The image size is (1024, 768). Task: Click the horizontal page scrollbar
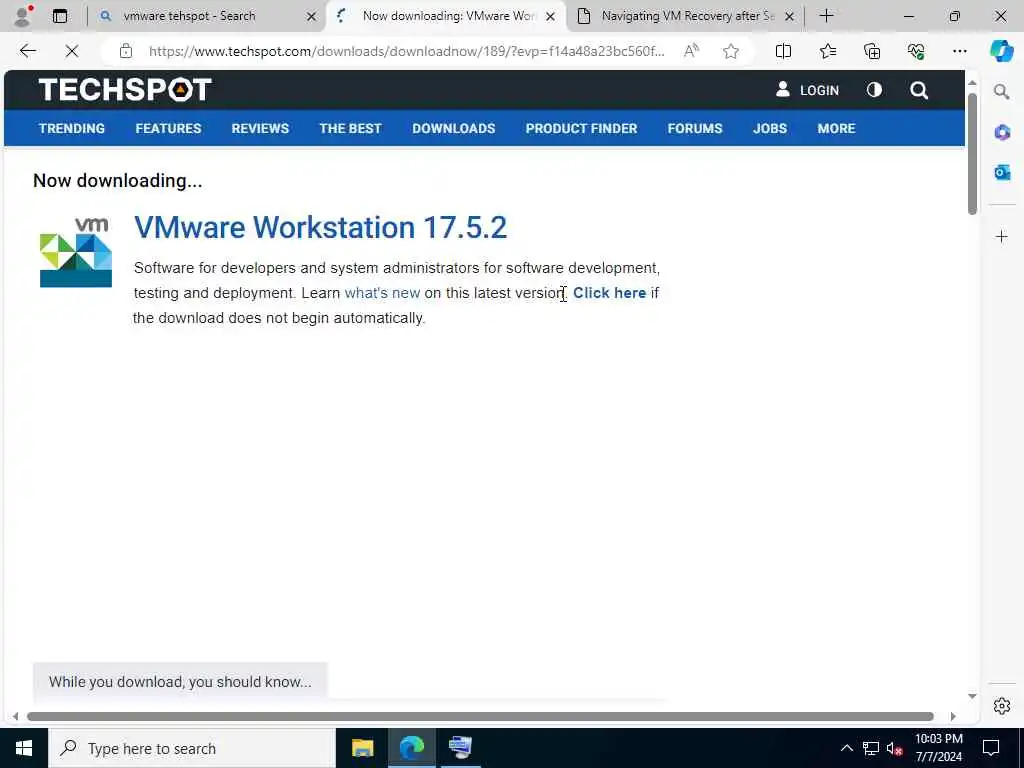(x=480, y=716)
